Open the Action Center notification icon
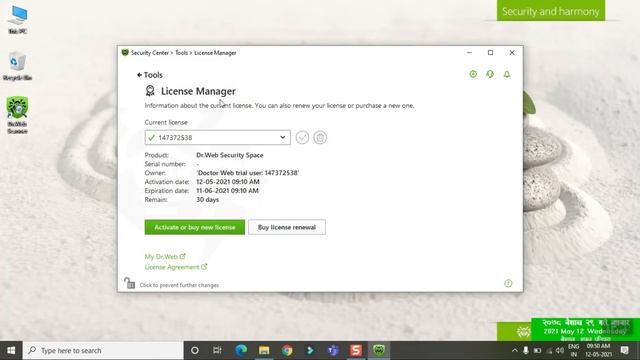640x360 pixels. 624,350
